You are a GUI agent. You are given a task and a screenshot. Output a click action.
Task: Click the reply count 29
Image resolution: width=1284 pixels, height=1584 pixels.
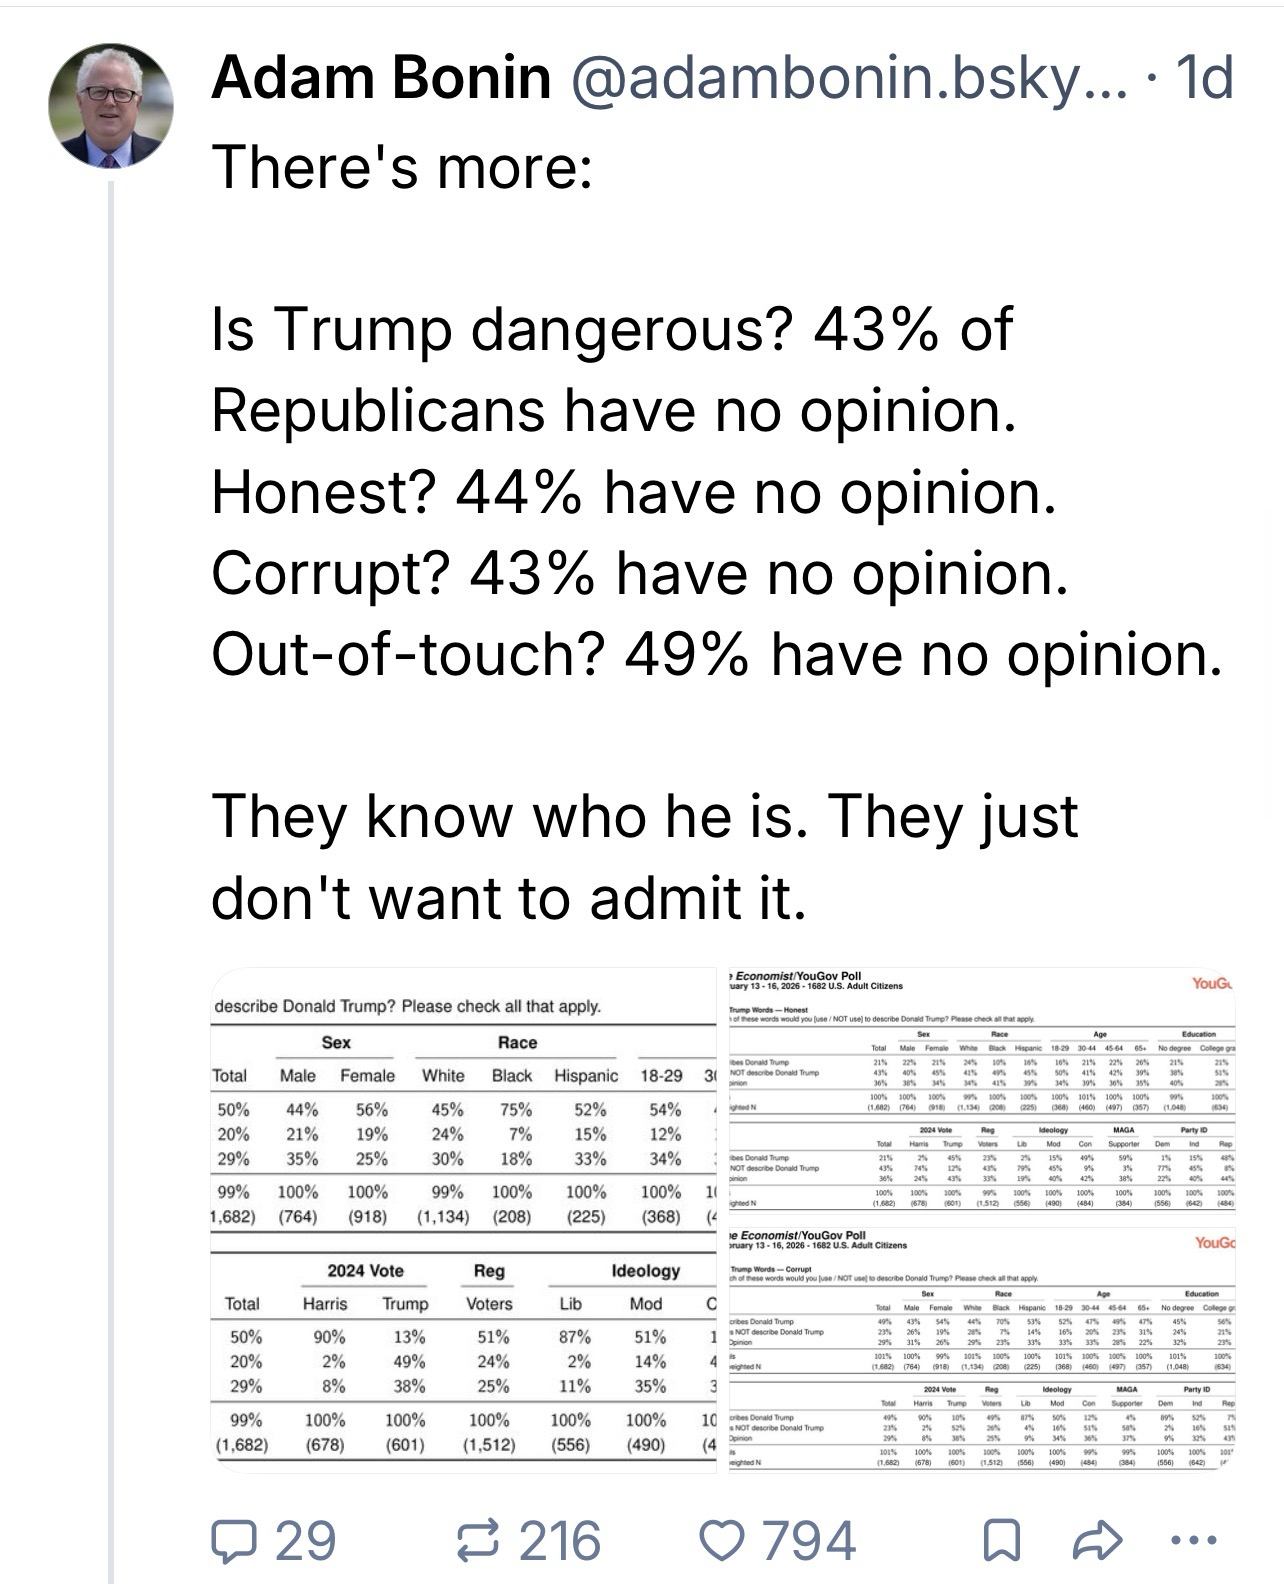[x=305, y=1541]
